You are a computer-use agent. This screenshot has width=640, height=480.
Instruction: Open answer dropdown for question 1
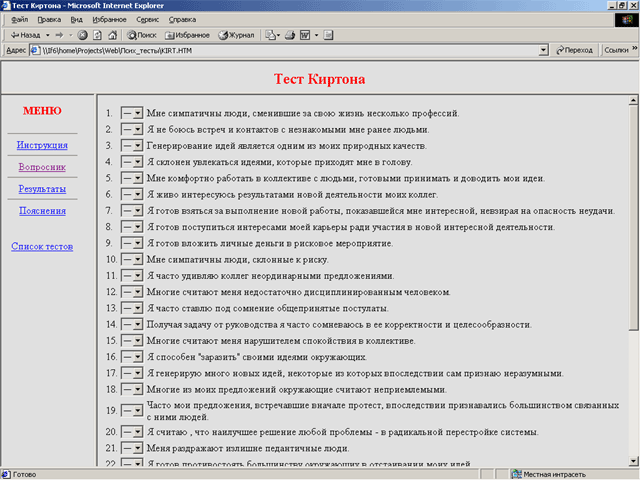click(x=131, y=113)
